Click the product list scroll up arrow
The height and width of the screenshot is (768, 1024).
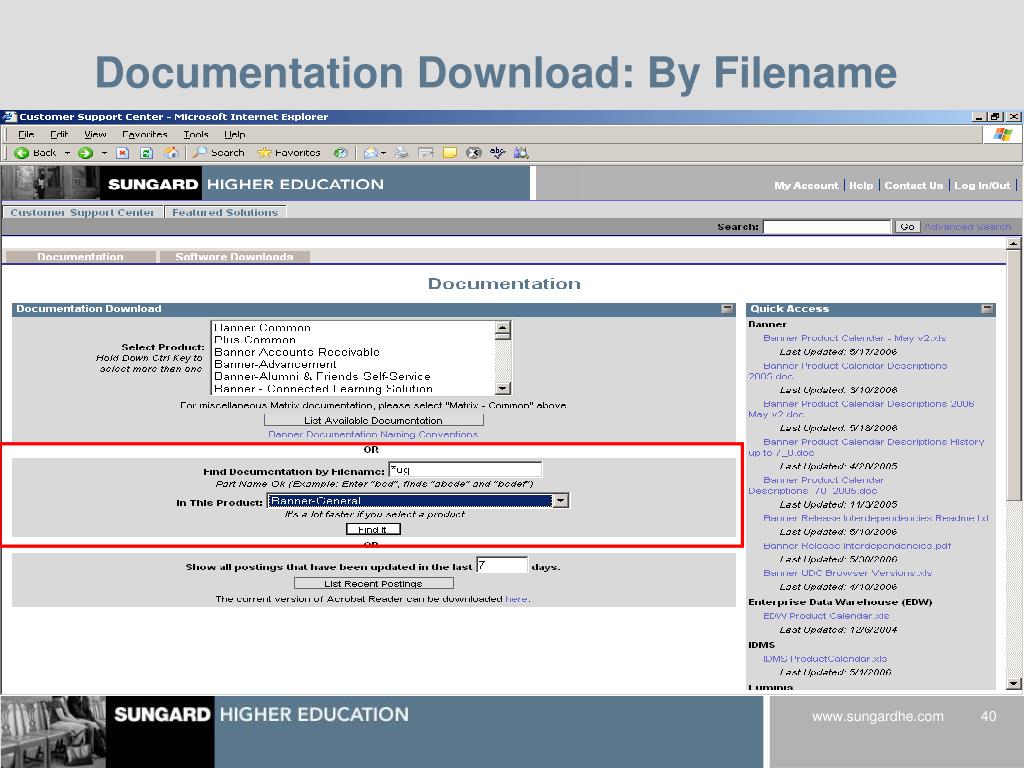(502, 328)
